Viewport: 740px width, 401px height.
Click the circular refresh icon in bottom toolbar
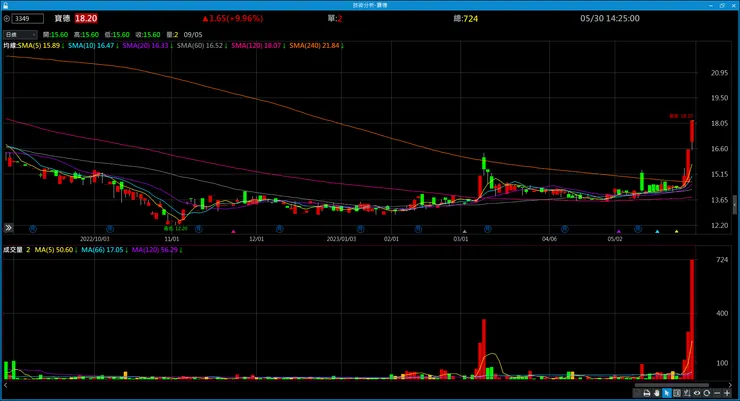point(706,393)
